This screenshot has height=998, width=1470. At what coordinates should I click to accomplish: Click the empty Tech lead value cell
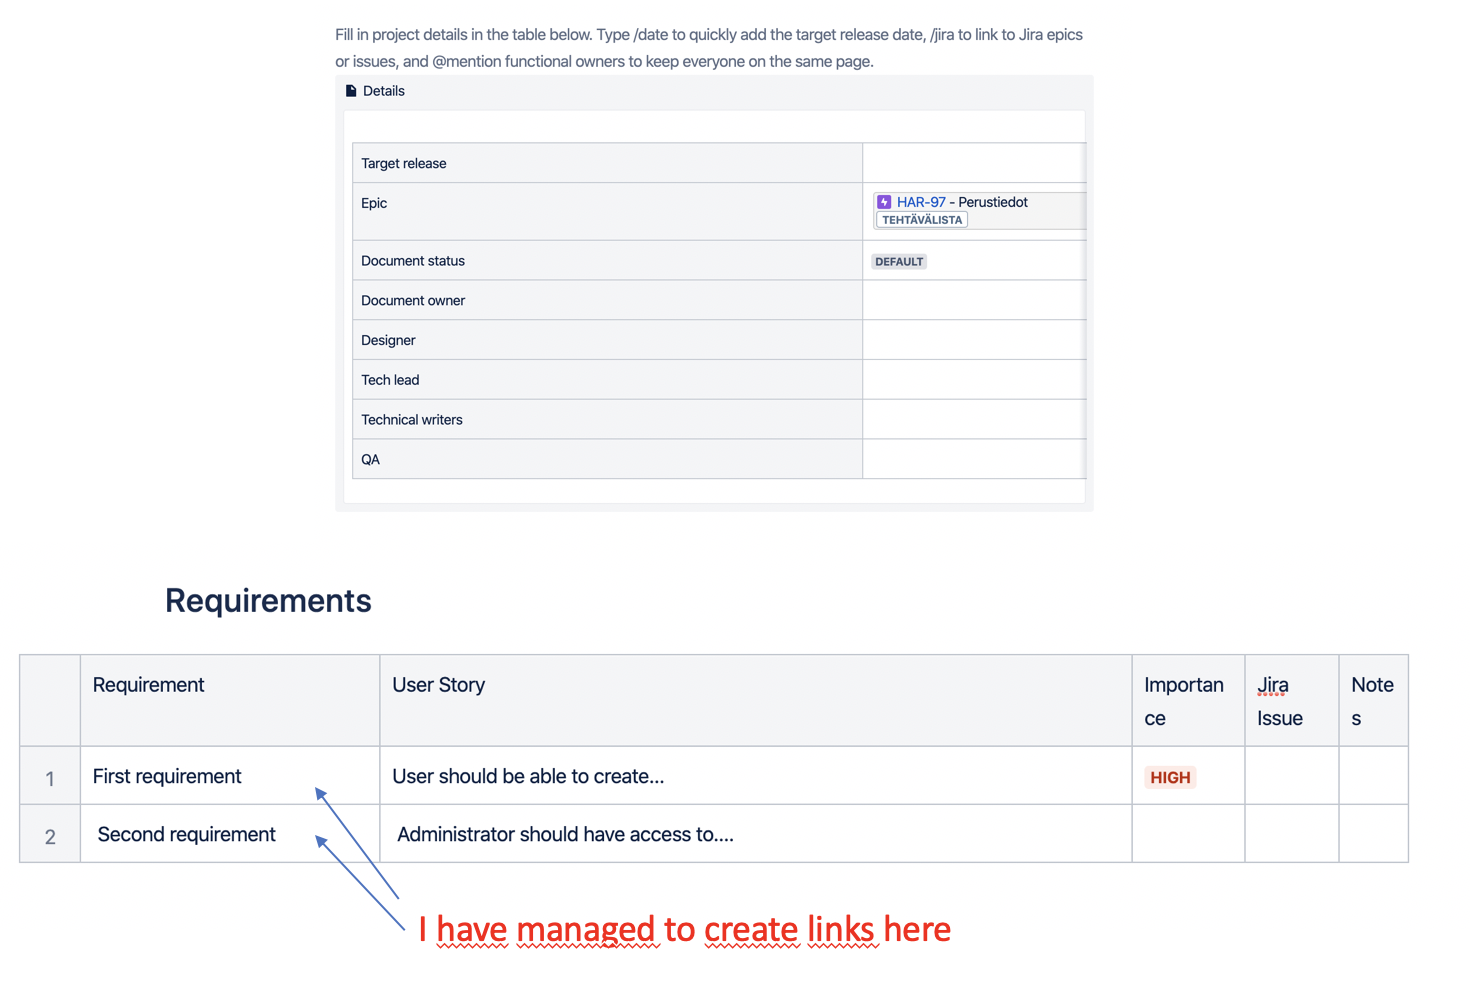(x=974, y=380)
